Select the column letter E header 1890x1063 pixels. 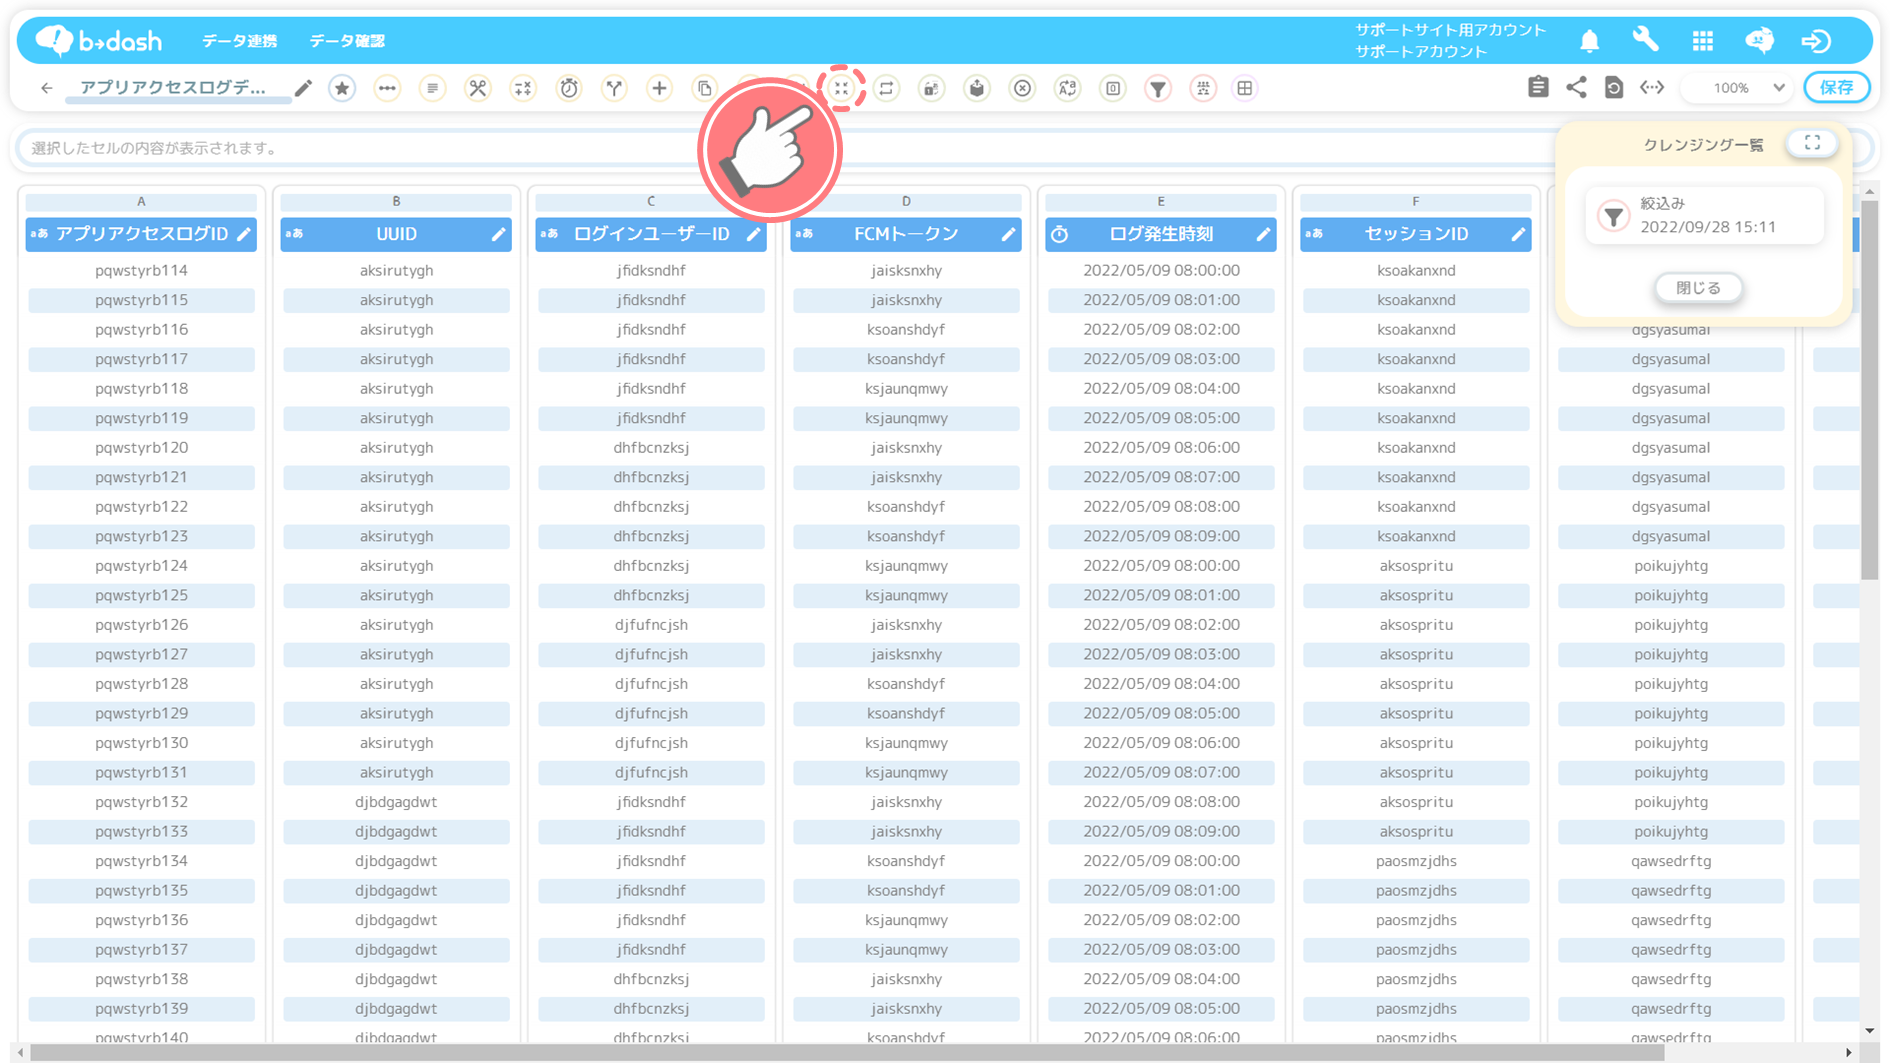[1161, 201]
